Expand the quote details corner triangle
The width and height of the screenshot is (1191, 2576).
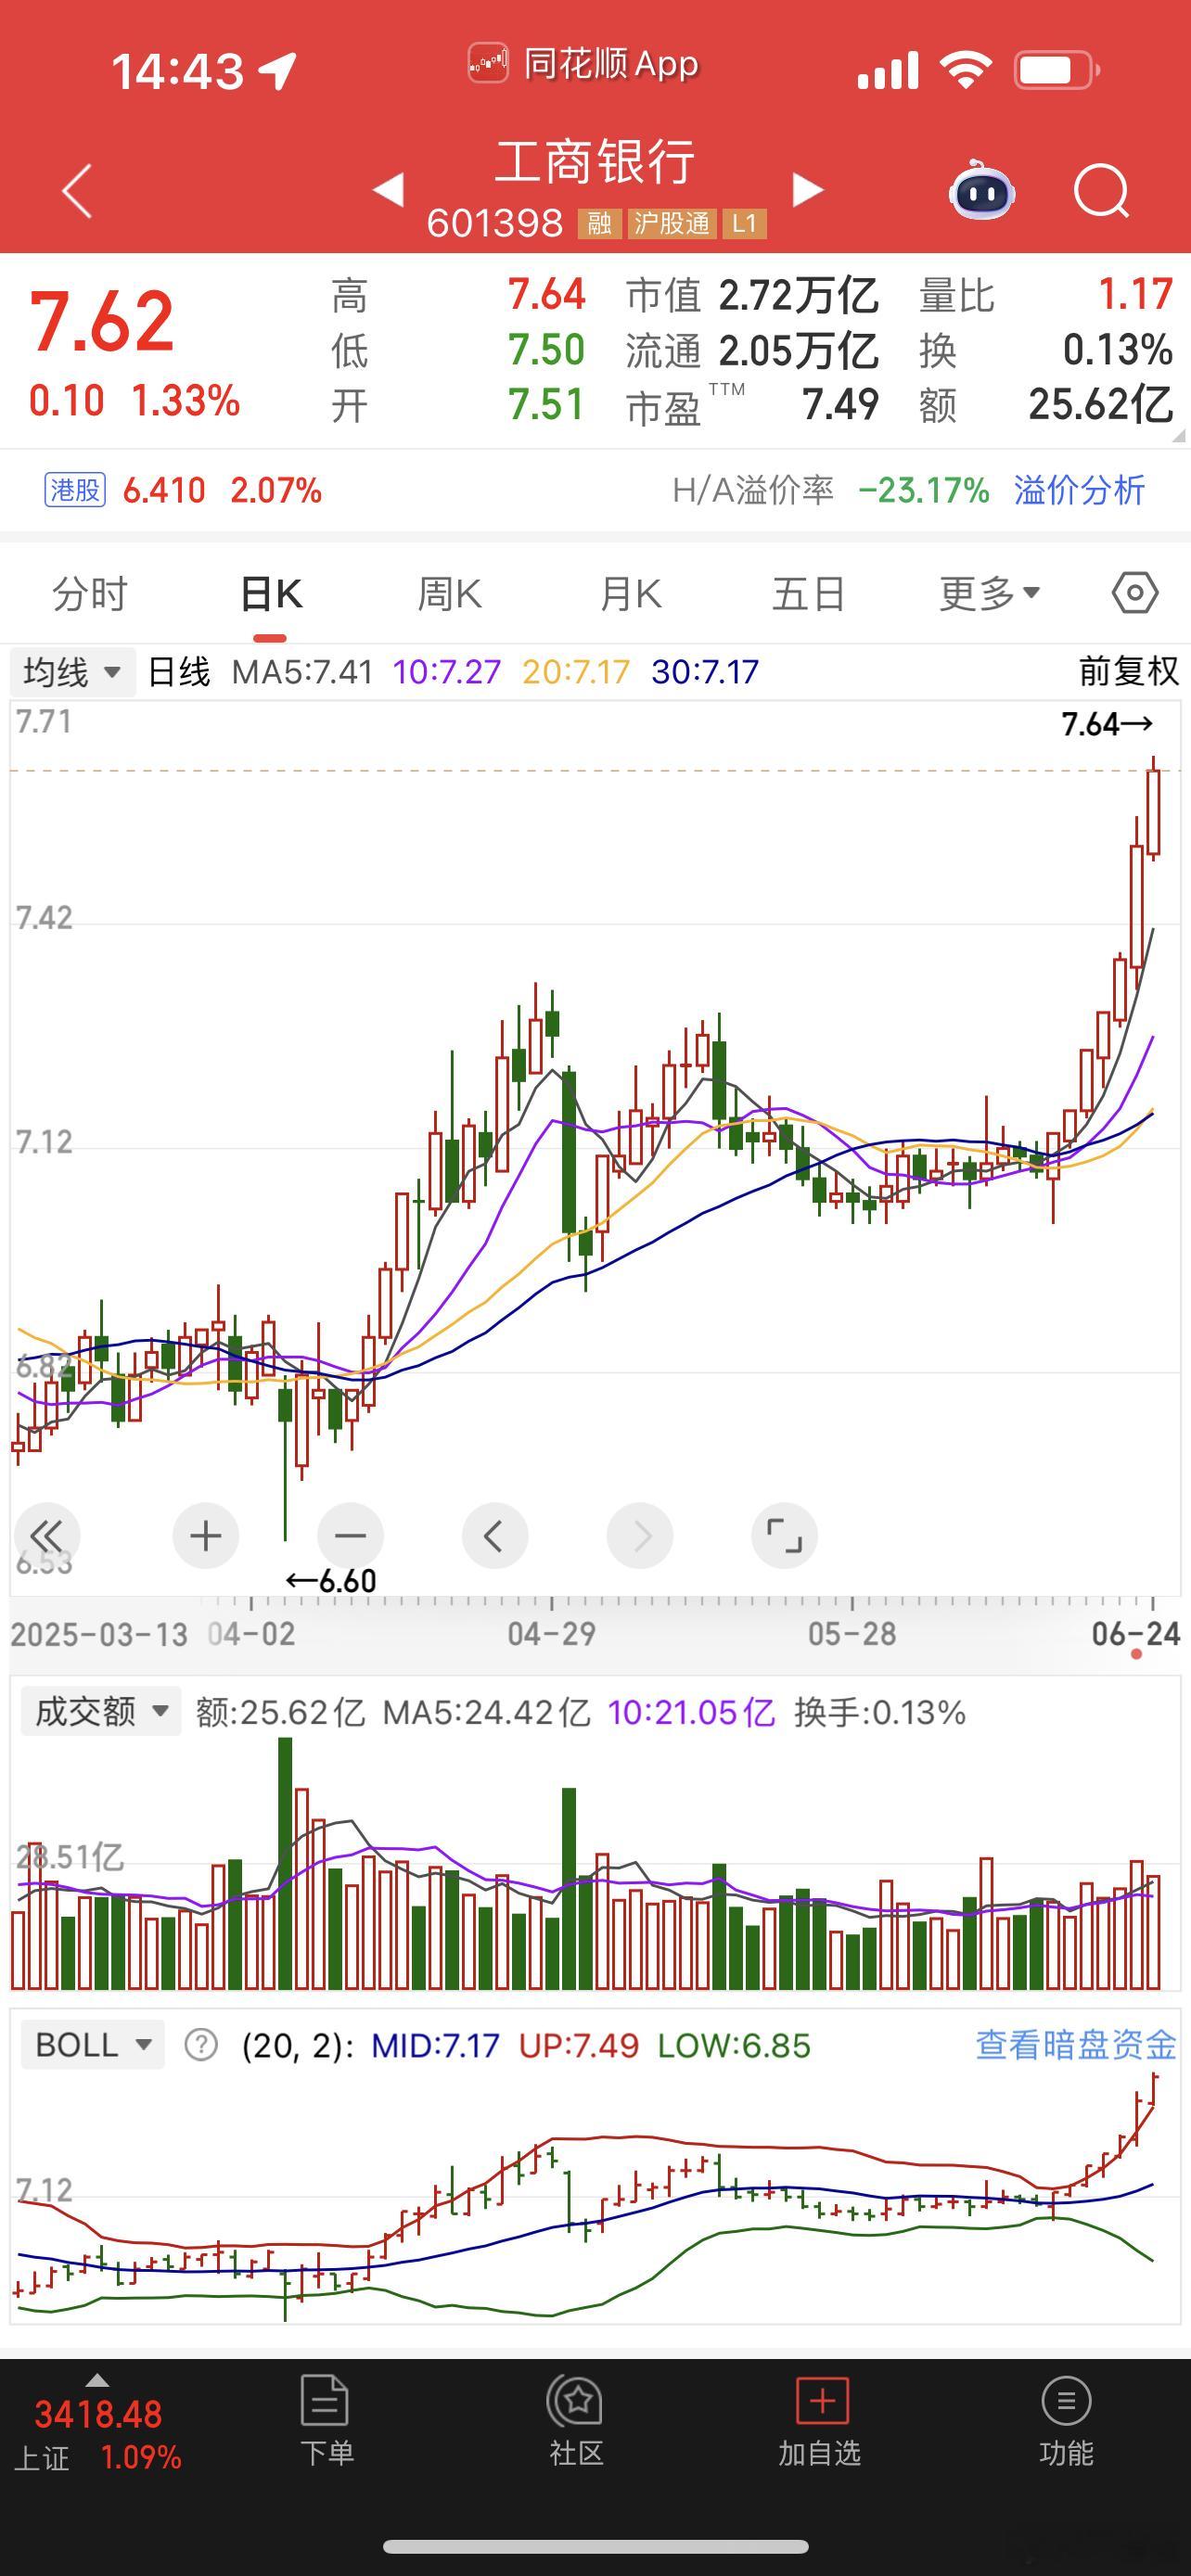click(x=1178, y=435)
